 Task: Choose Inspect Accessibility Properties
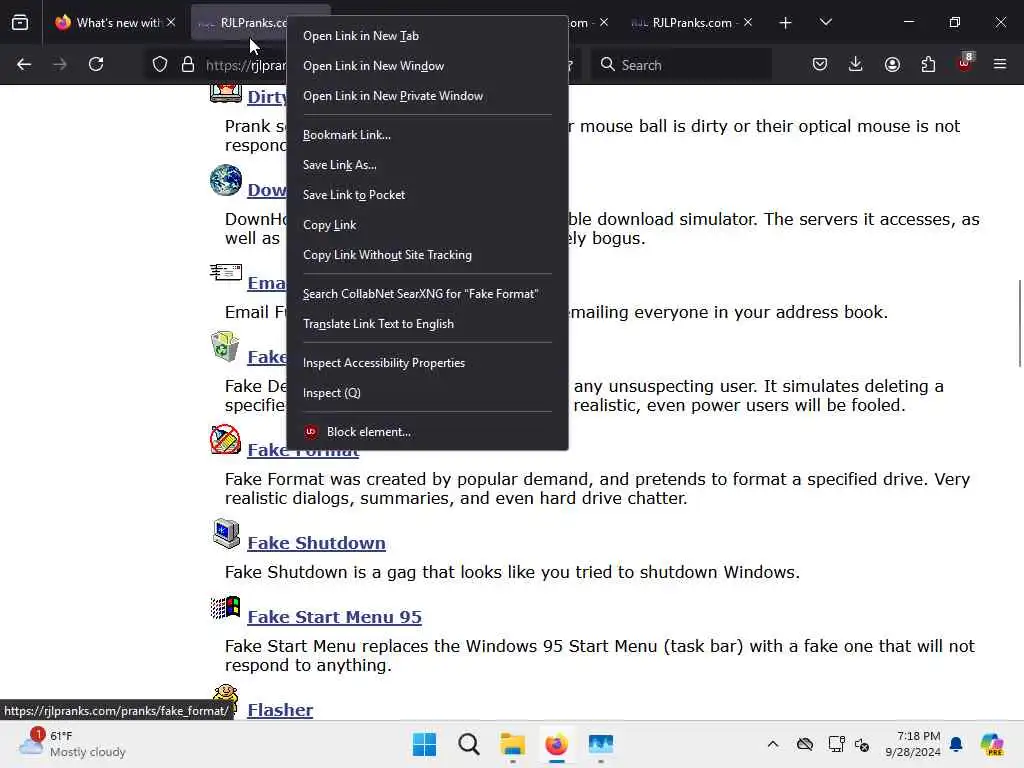(427, 363)
